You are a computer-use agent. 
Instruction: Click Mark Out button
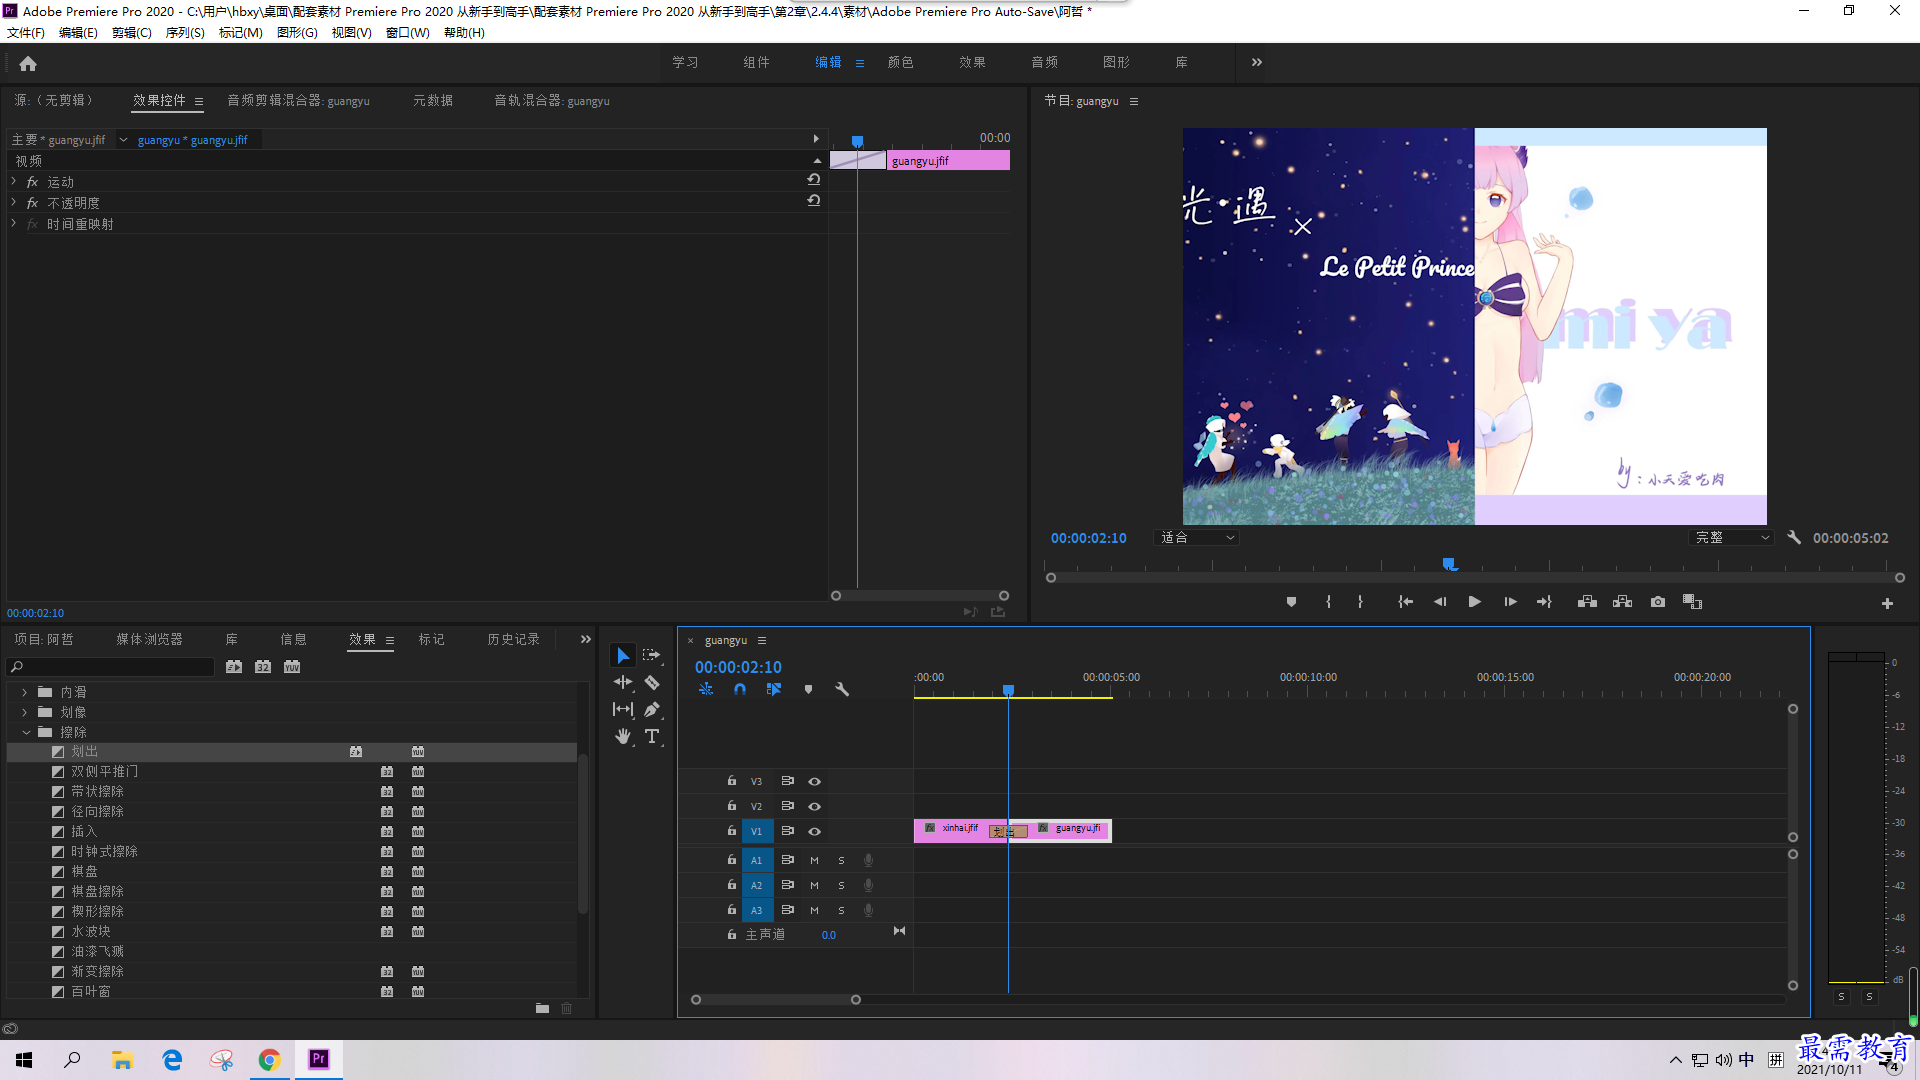(1360, 602)
